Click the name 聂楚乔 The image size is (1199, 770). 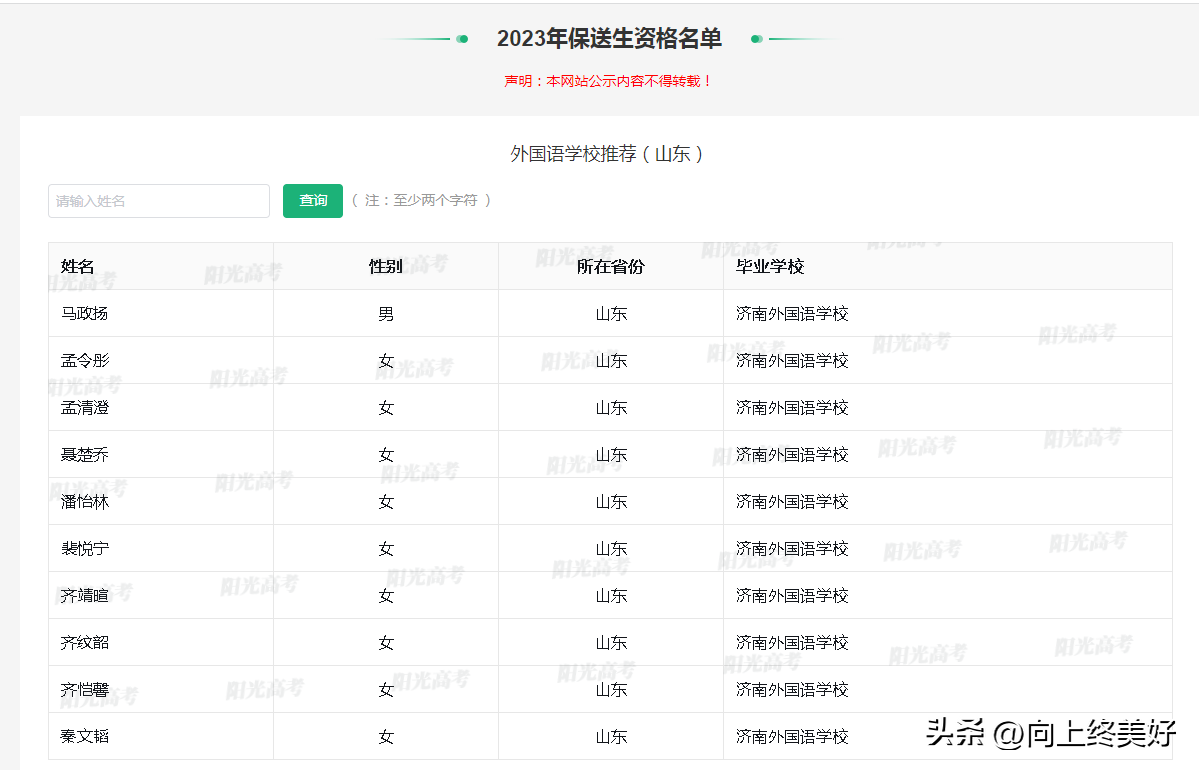[85, 455]
